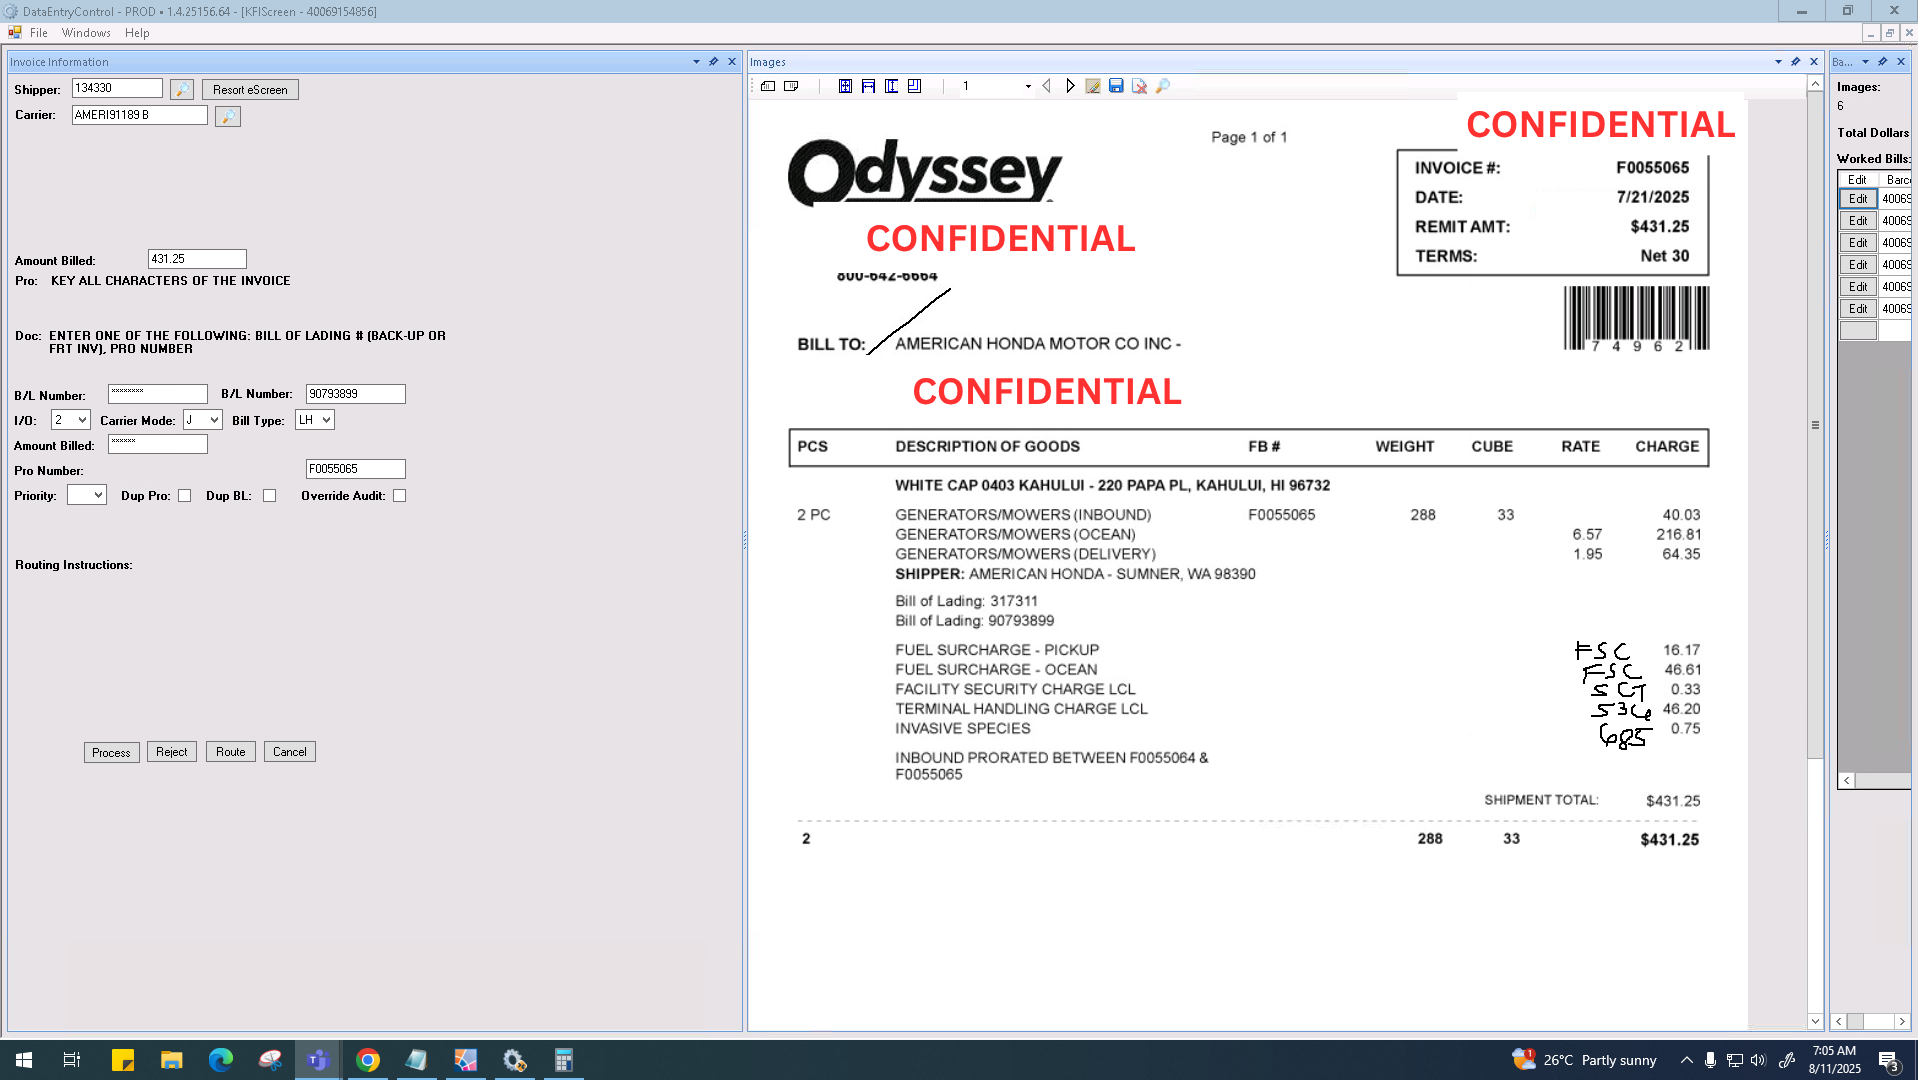1918x1080 pixels.
Task: Click the B/L Number field showing 90793899
Action: tap(356, 394)
